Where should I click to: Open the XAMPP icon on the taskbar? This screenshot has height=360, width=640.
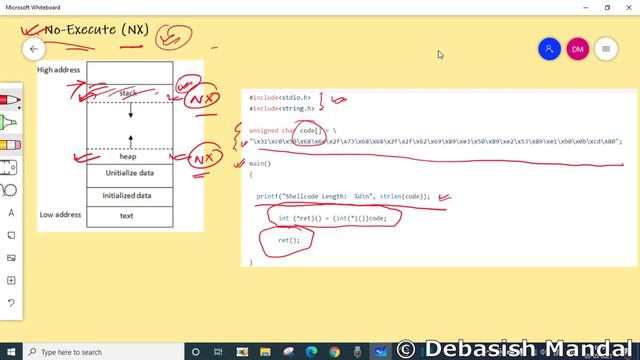[x=242, y=351]
